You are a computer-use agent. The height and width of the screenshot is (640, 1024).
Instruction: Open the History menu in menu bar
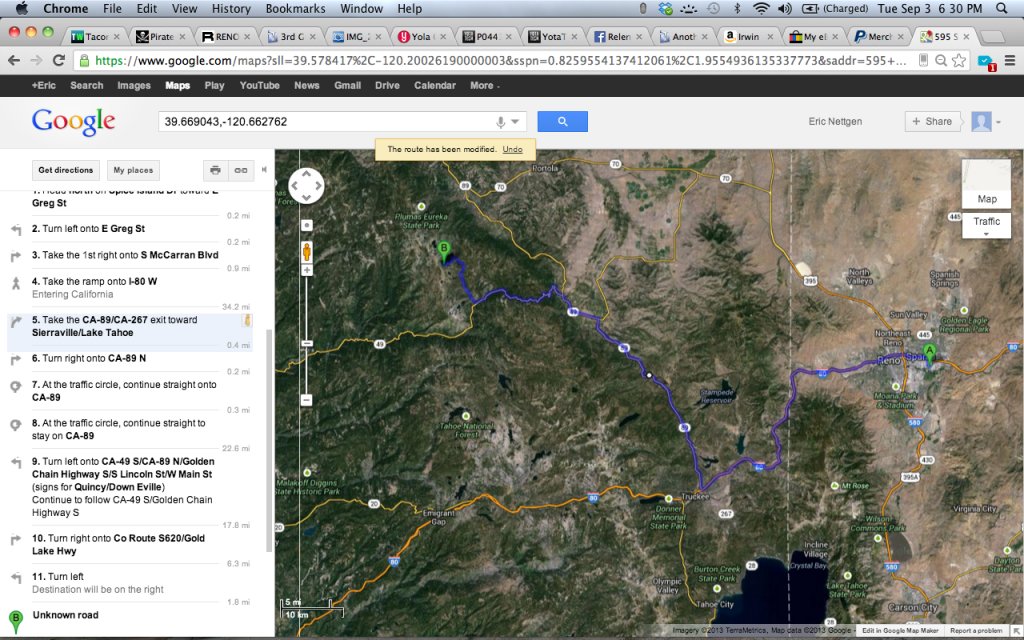[x=231, y=8]
